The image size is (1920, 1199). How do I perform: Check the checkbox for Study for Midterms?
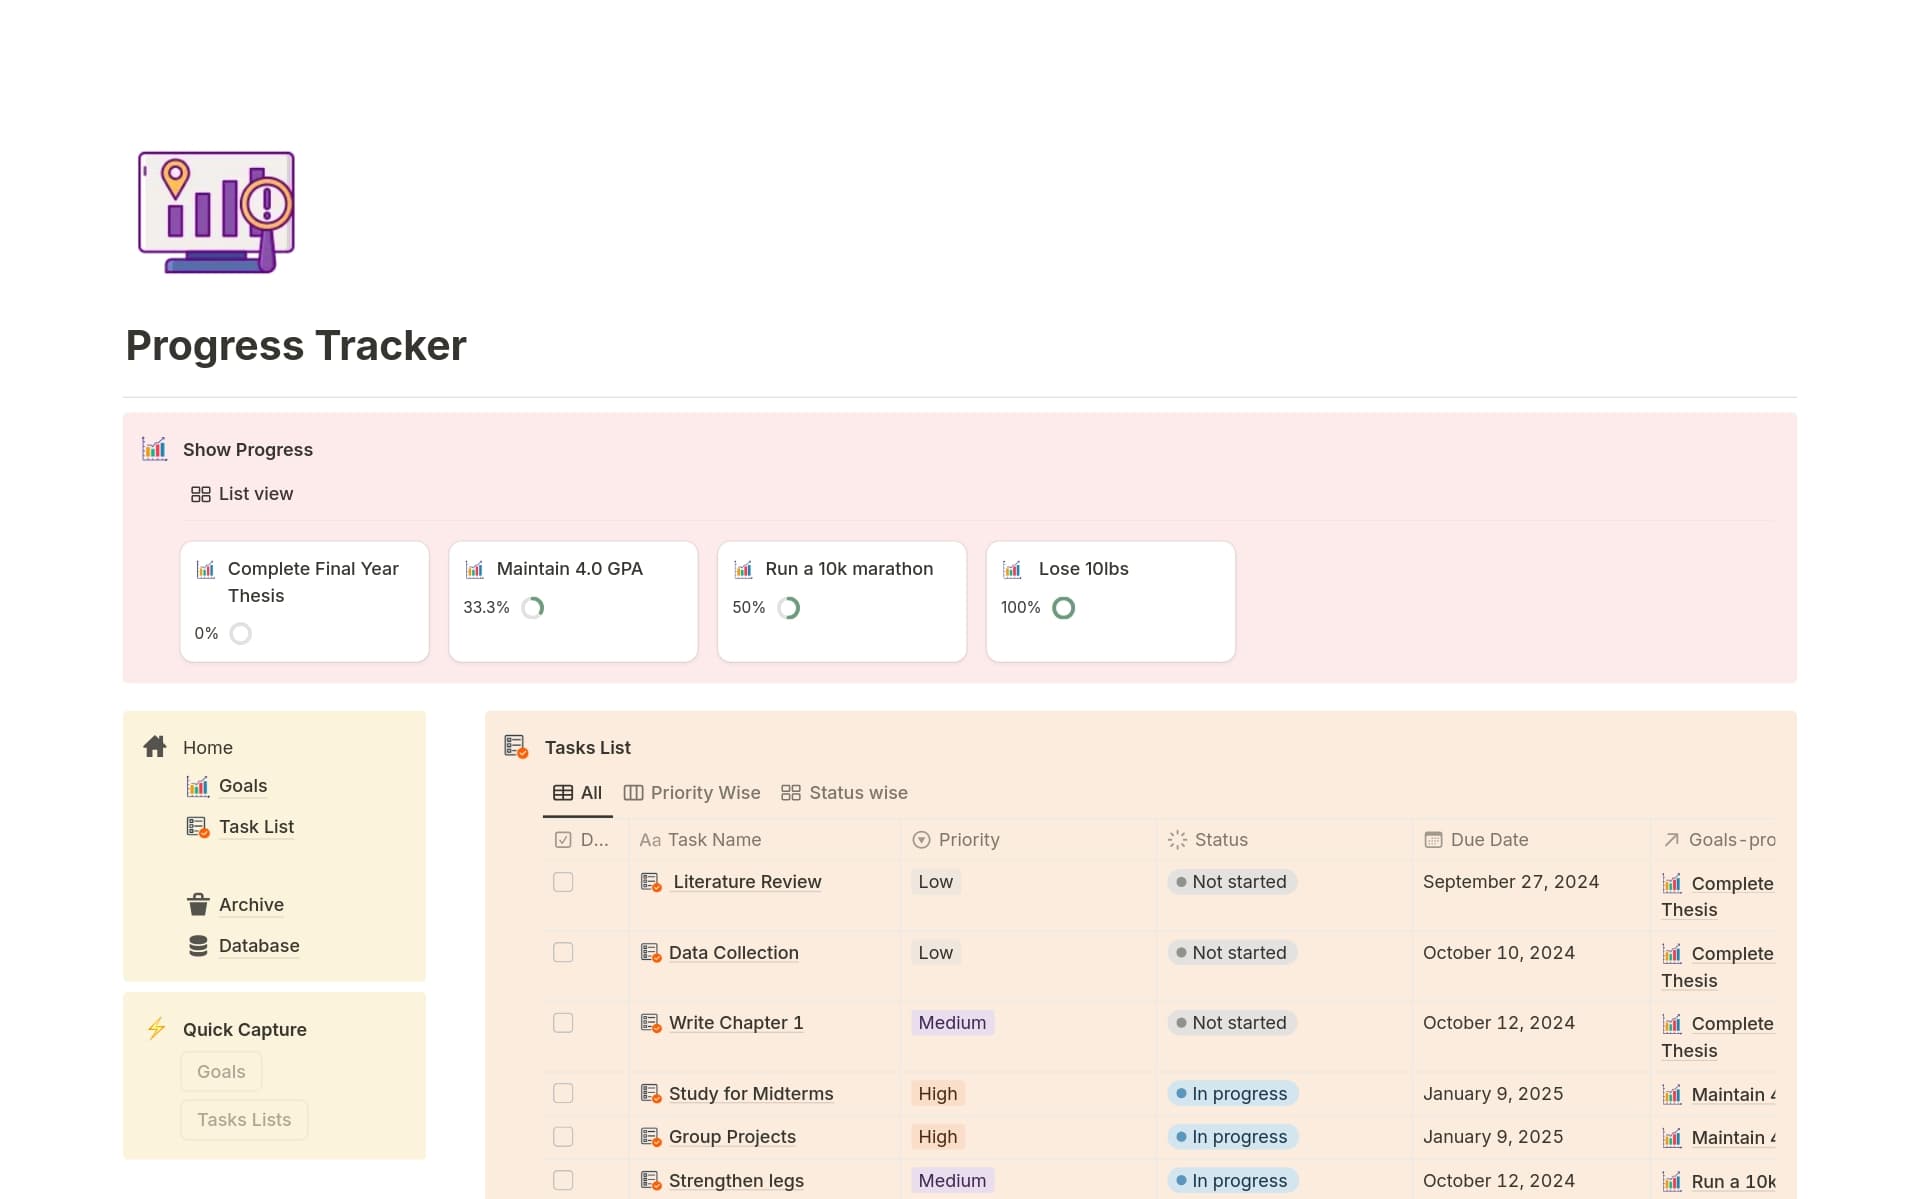tap(563, 1093)
